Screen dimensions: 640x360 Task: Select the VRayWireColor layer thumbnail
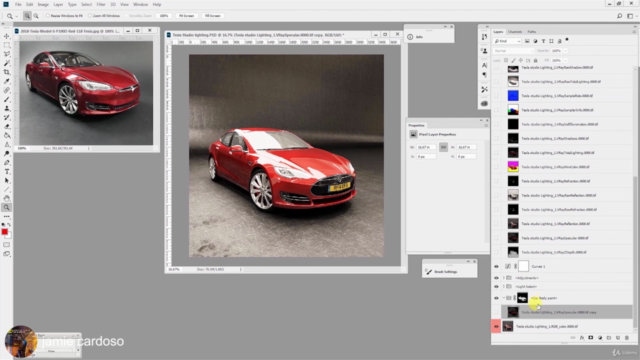[x=513, y=167]
